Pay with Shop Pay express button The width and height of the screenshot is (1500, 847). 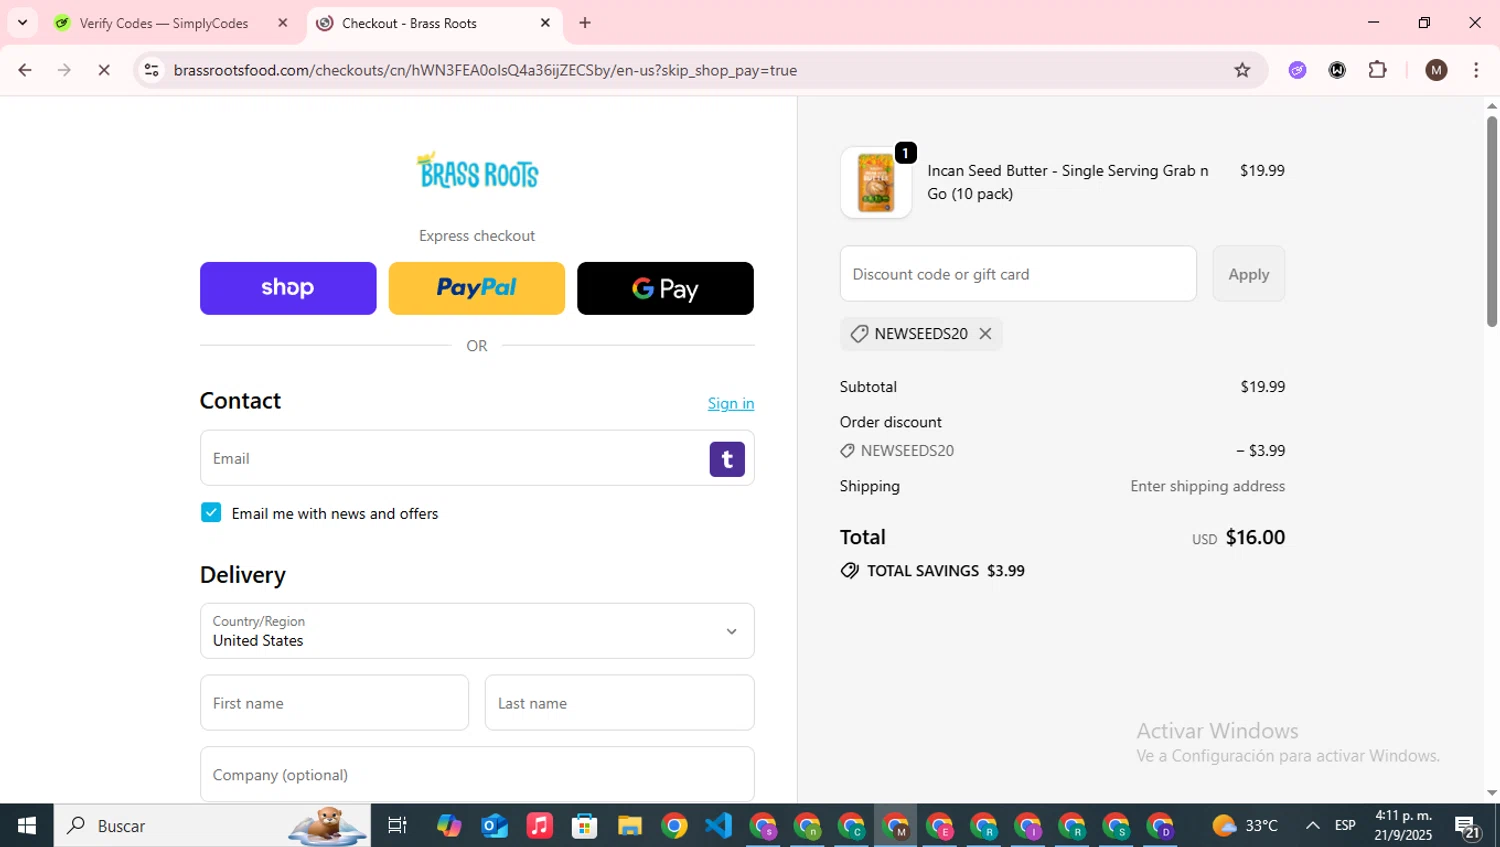(x=288, y=288)
